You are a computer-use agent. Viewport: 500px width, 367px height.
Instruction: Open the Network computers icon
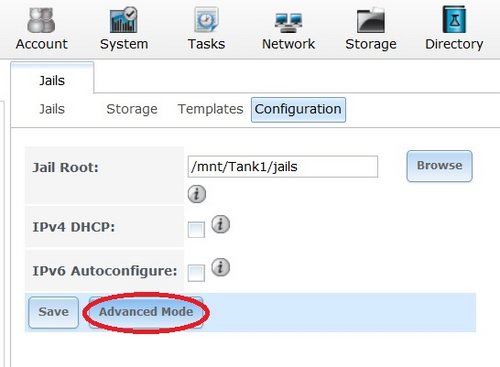coord(288,23)
